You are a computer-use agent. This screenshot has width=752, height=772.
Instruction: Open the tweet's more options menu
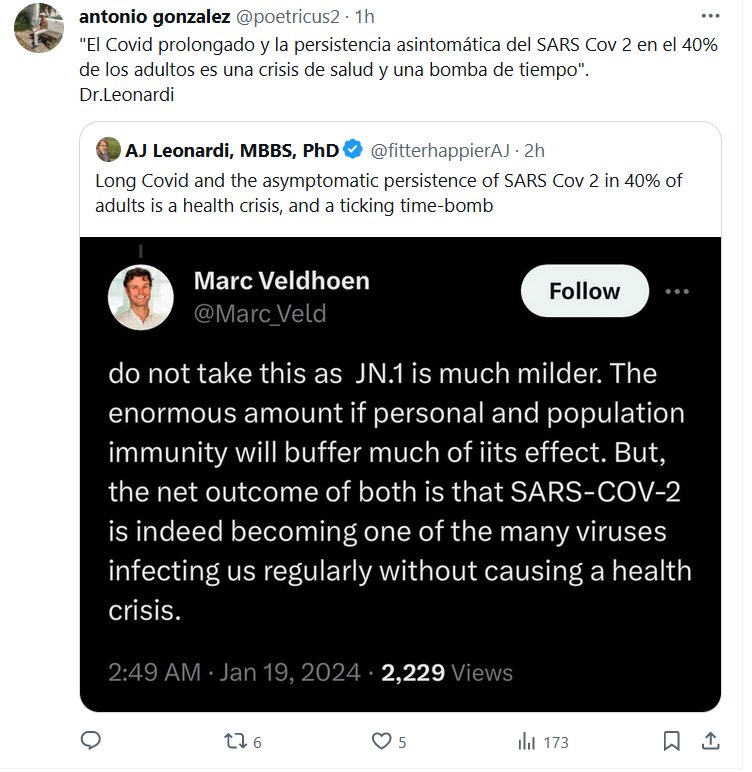tap(709, 17)
